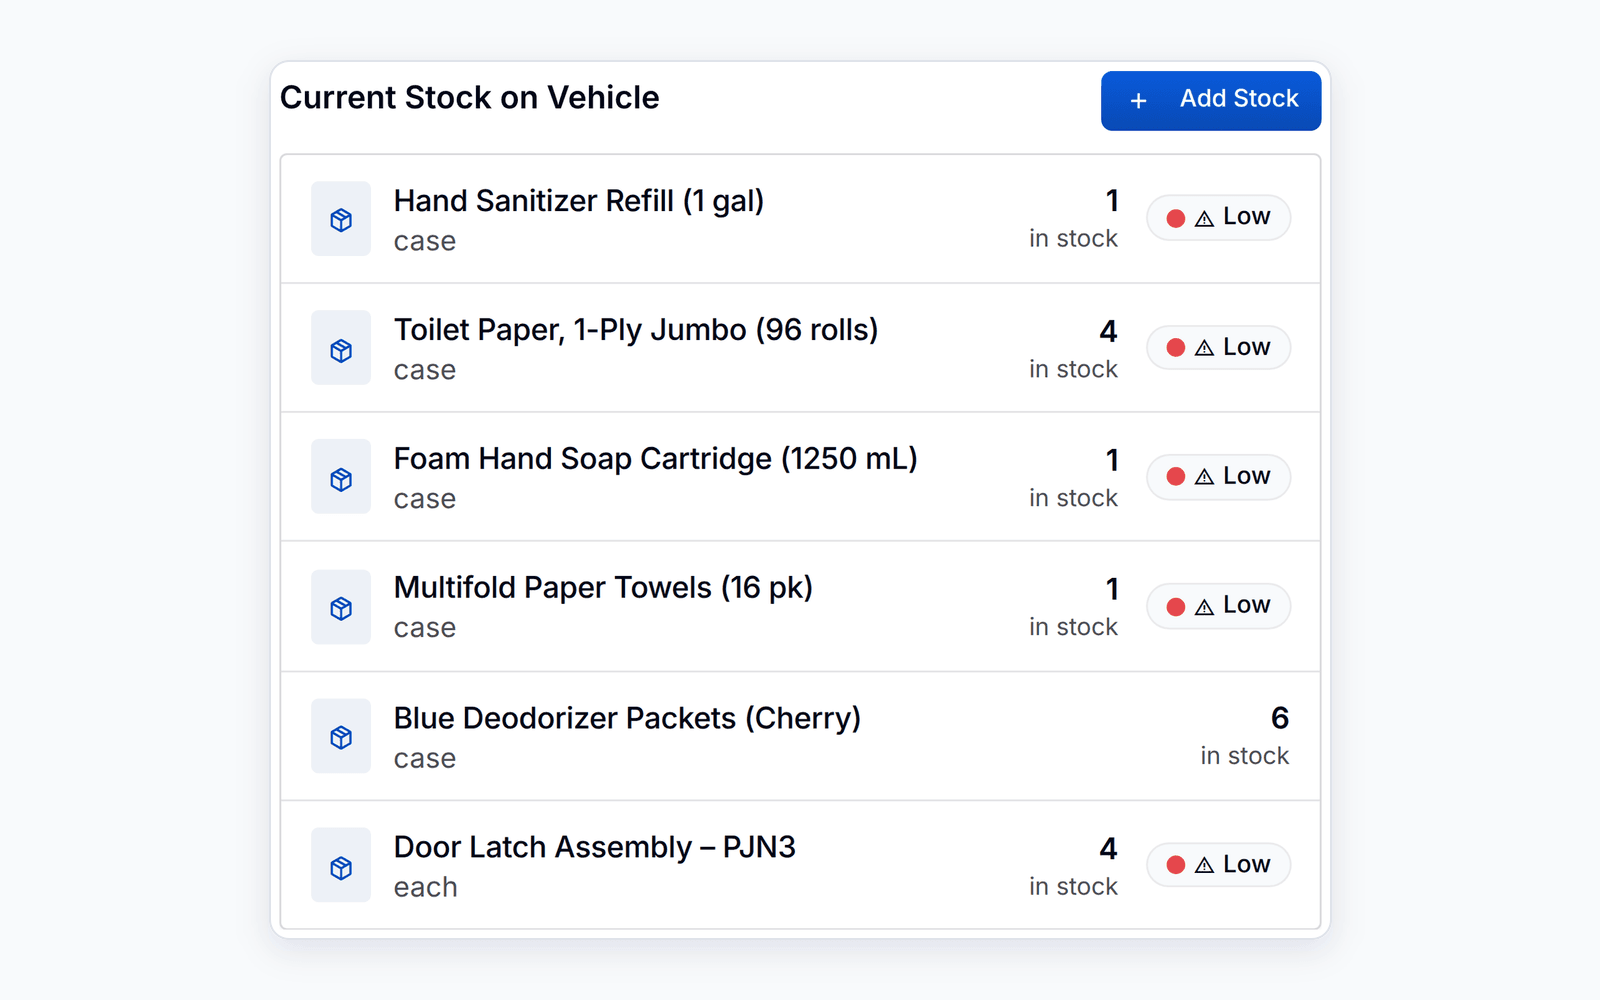
Task: Click the plus icon in Add Stock
Action: tap(1138, 101)
